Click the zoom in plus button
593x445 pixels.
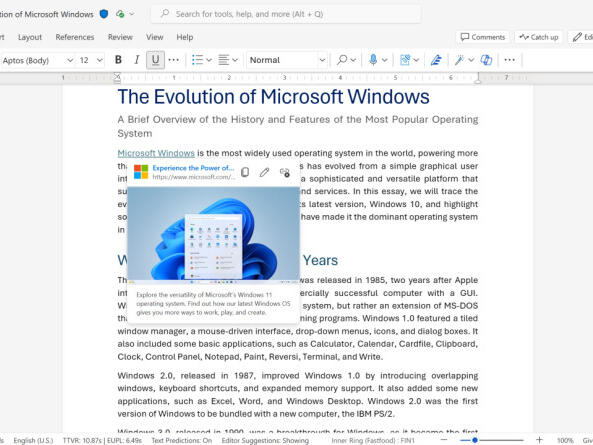tap(539, 440)
